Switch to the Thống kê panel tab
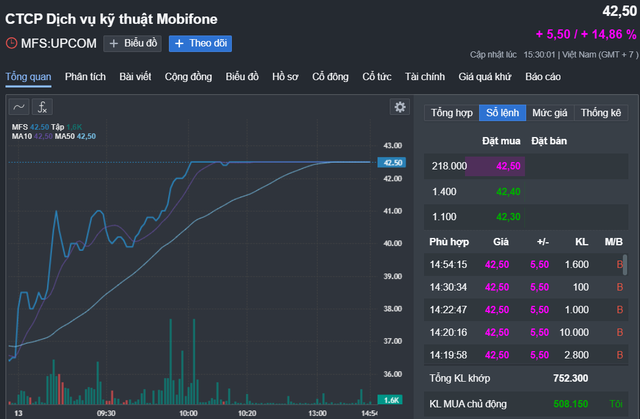Image resolution: width=640 pixels, height=419 pixels. (601, 112)
